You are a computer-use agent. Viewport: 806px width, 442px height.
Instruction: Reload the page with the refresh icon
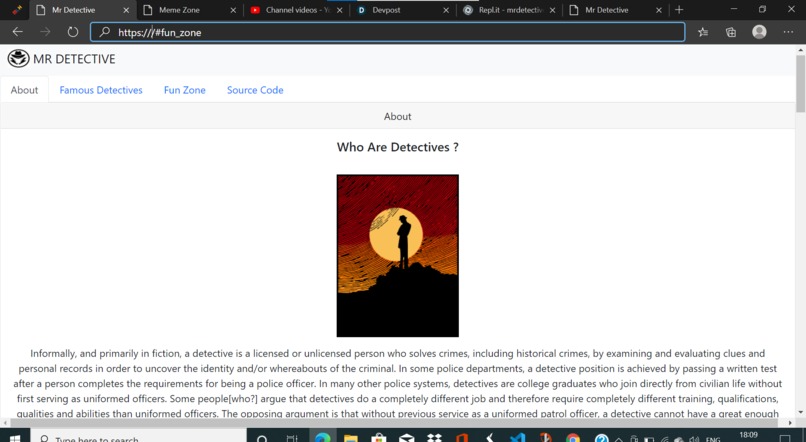coord(73,32)
